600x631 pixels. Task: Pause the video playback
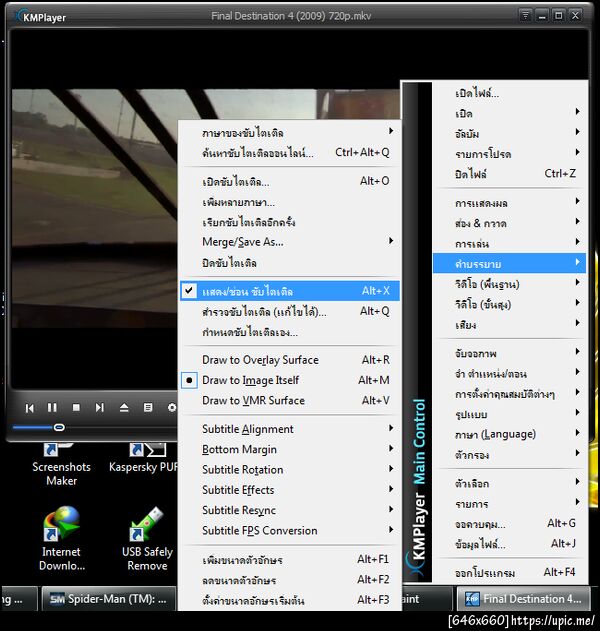tap(52, 408)
